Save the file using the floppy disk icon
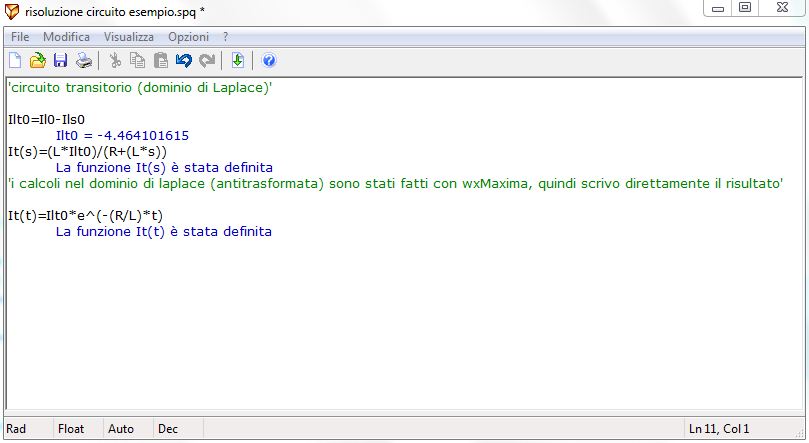This screenshot has height=443, width=809. [60, 60]
